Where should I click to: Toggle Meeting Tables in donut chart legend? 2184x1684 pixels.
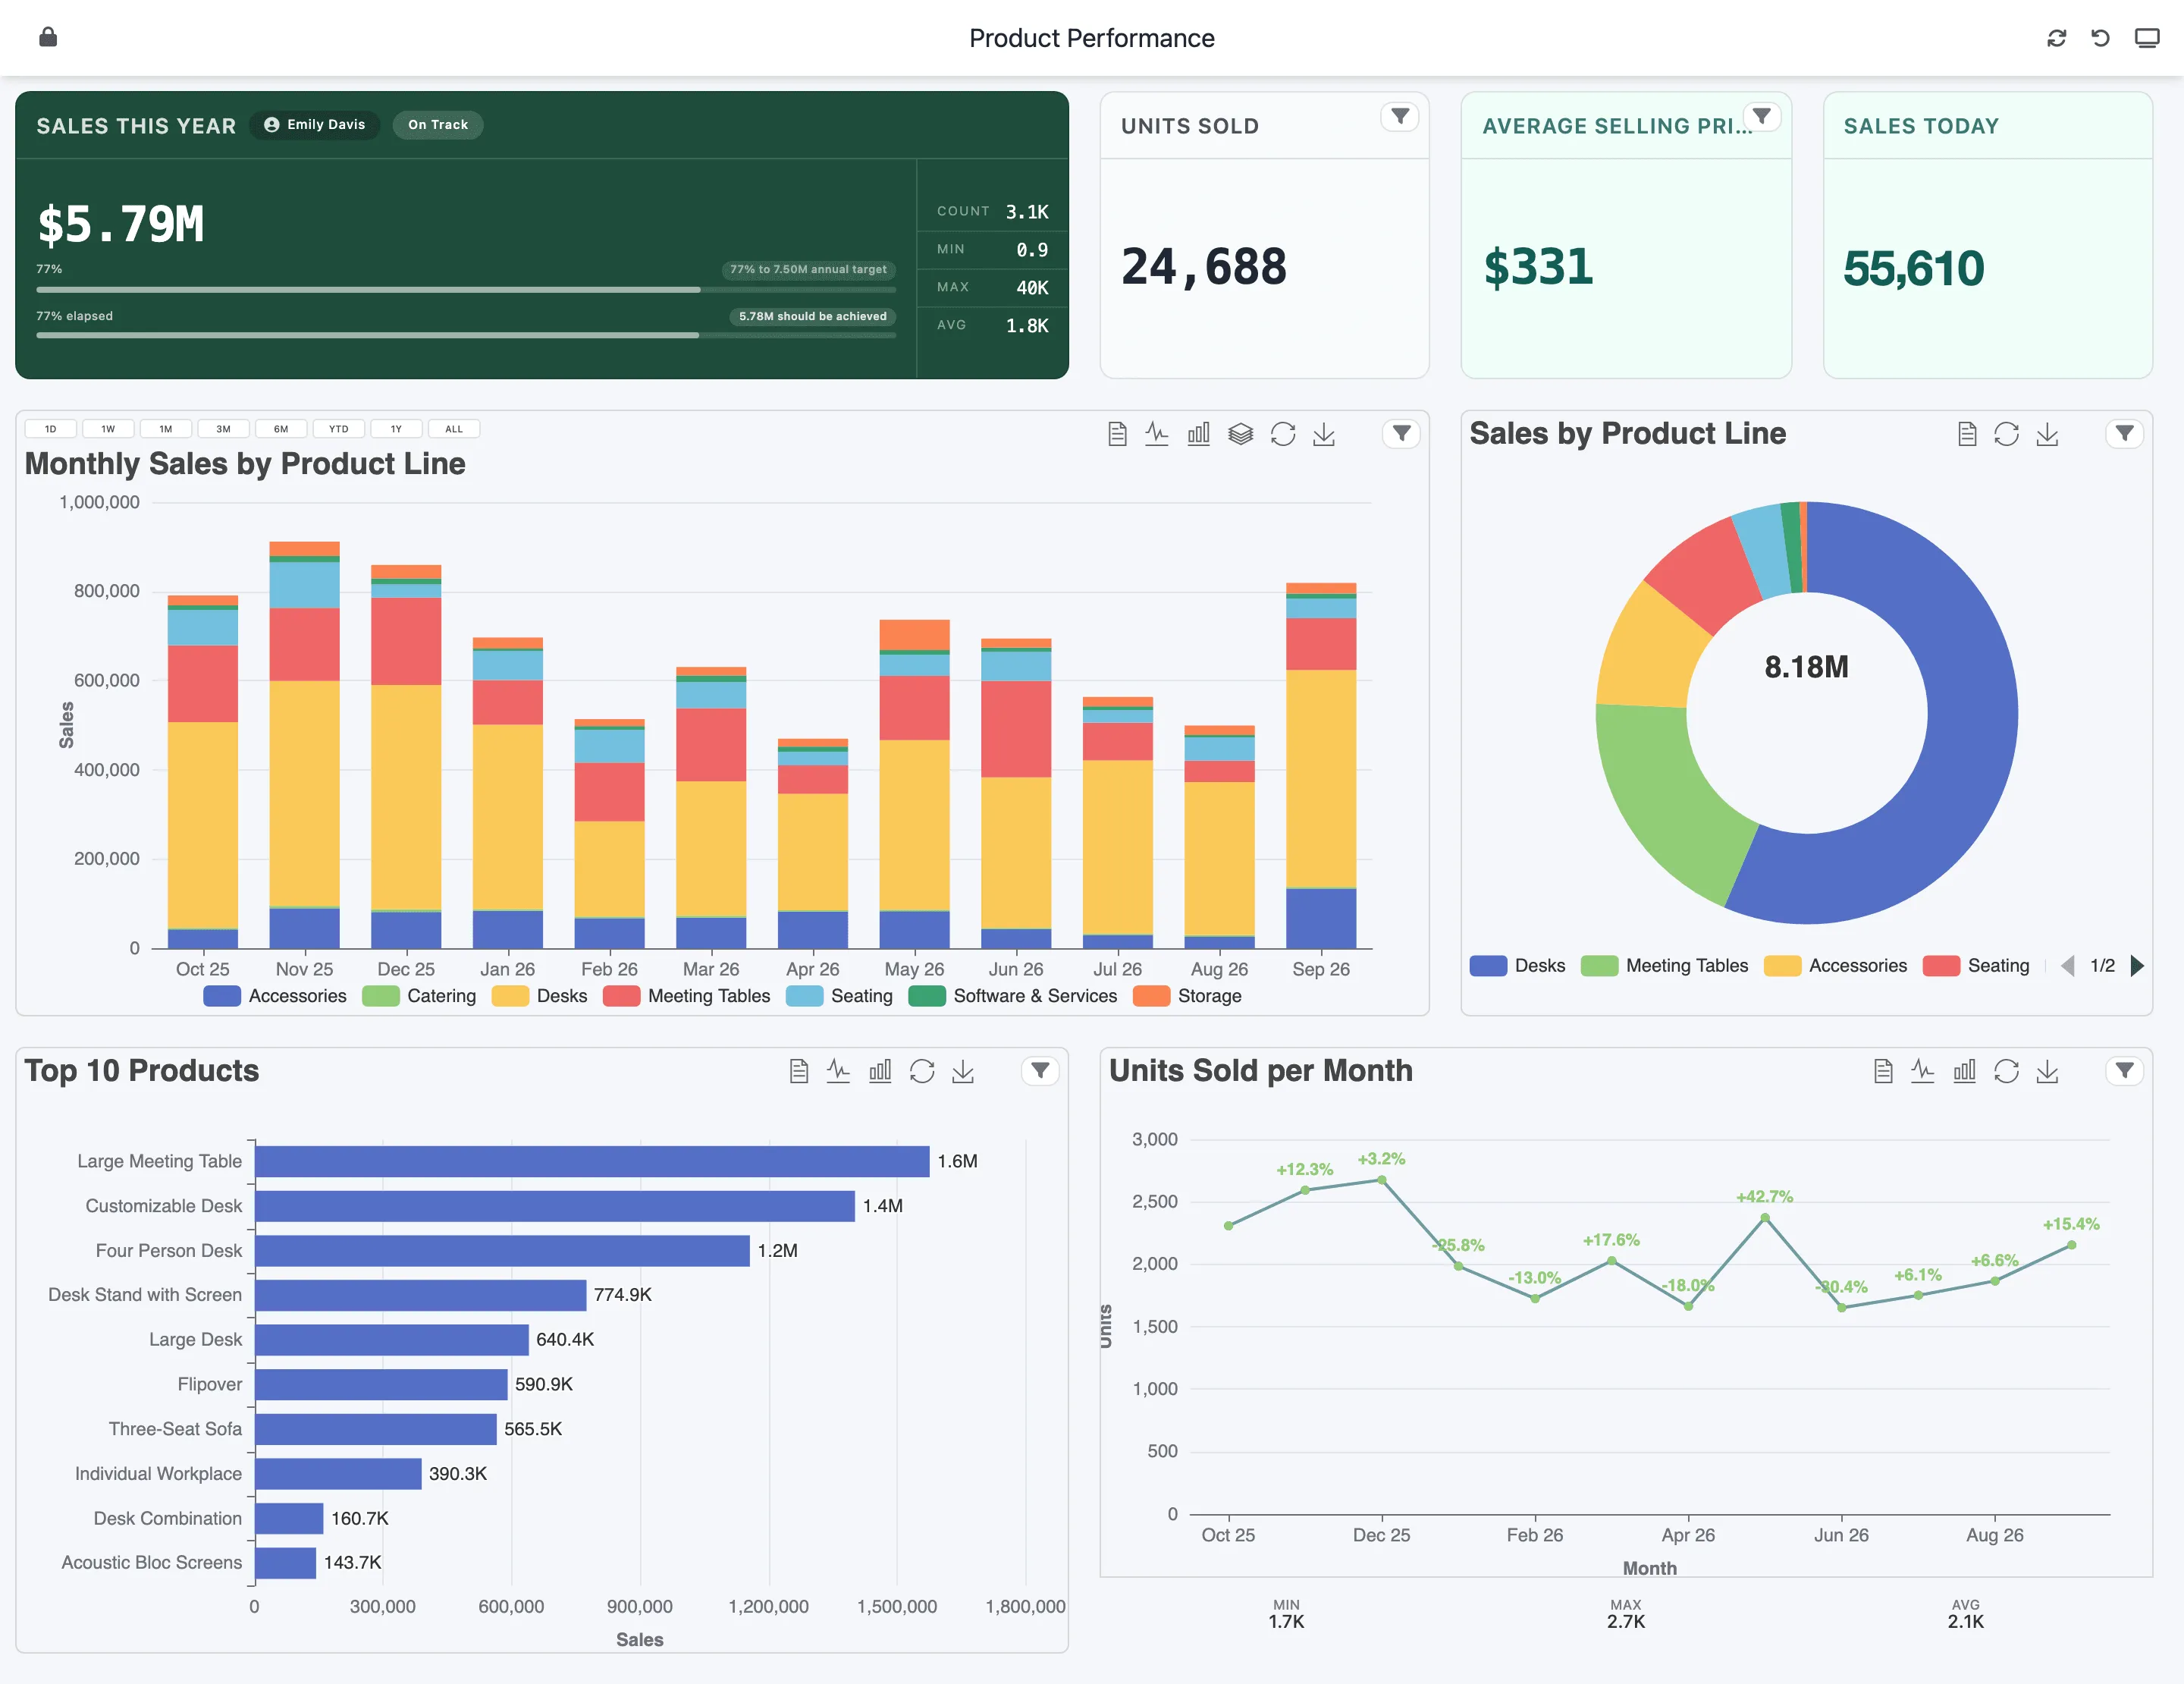pyautogui.click(x=1664, y=966)
